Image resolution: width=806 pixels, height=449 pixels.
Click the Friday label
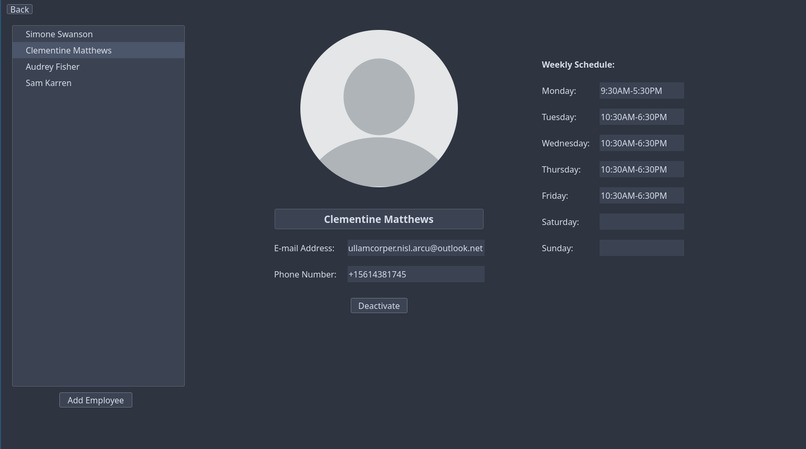555,196
